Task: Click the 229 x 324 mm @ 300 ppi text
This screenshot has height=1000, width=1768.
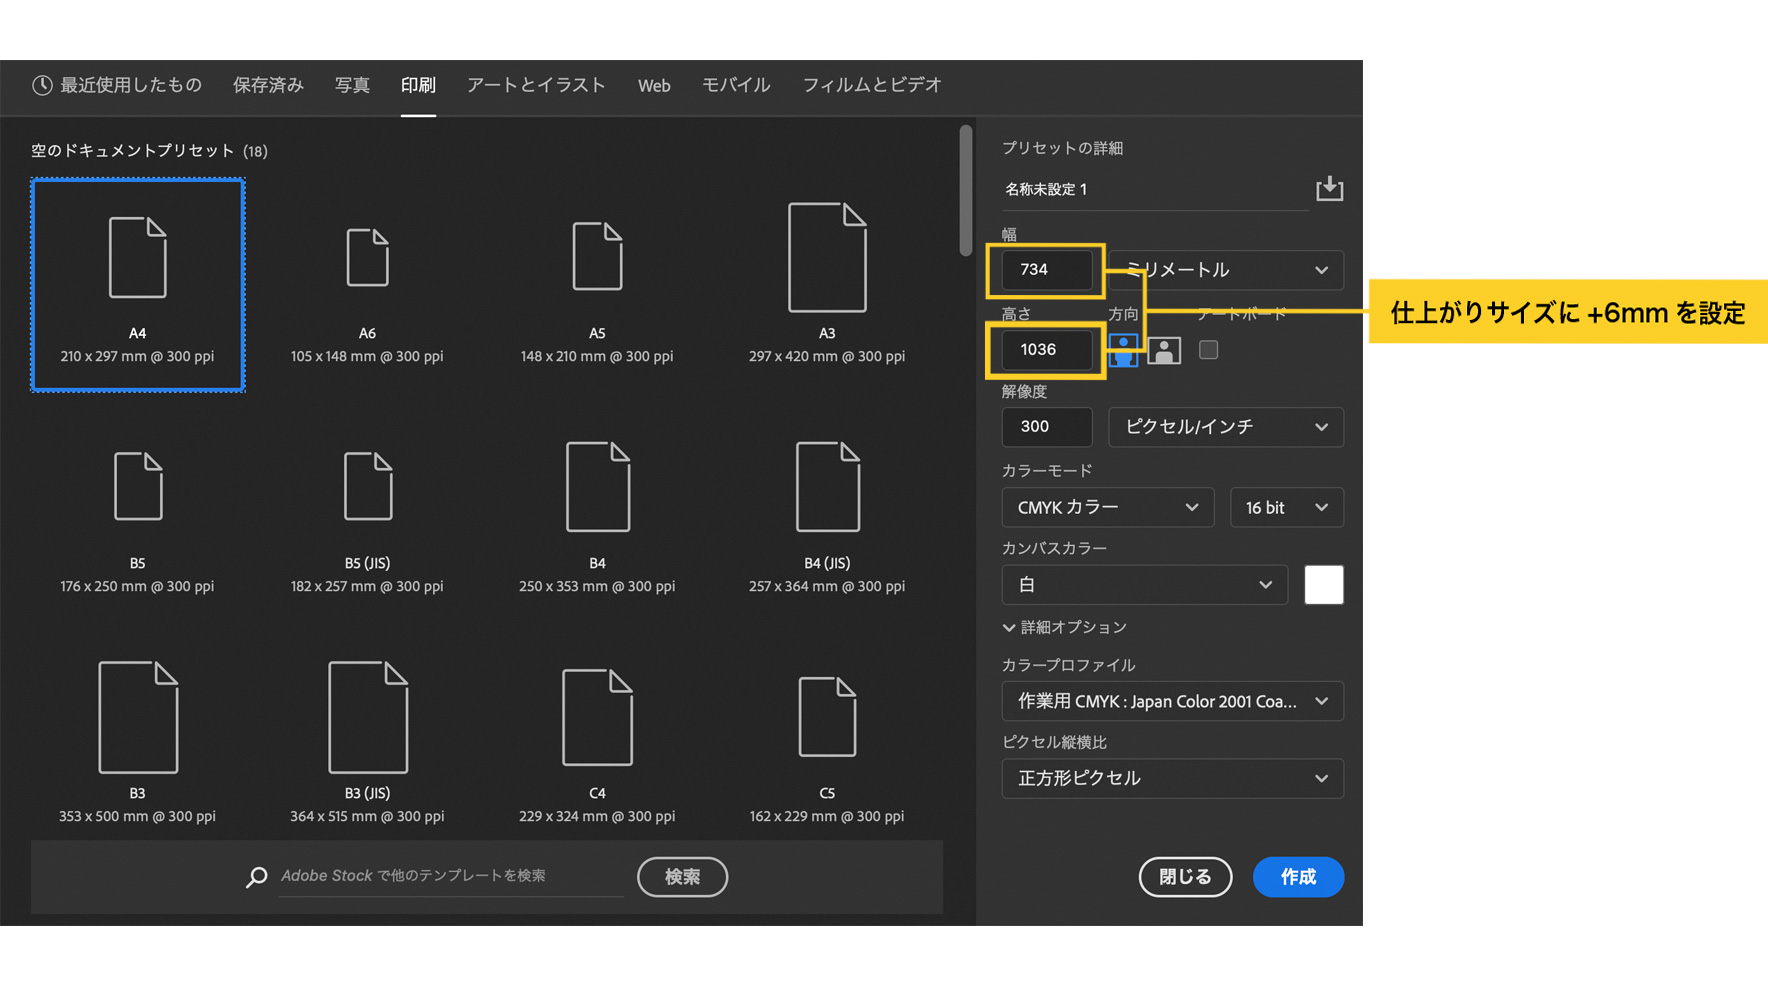Action: click(597, 817)
